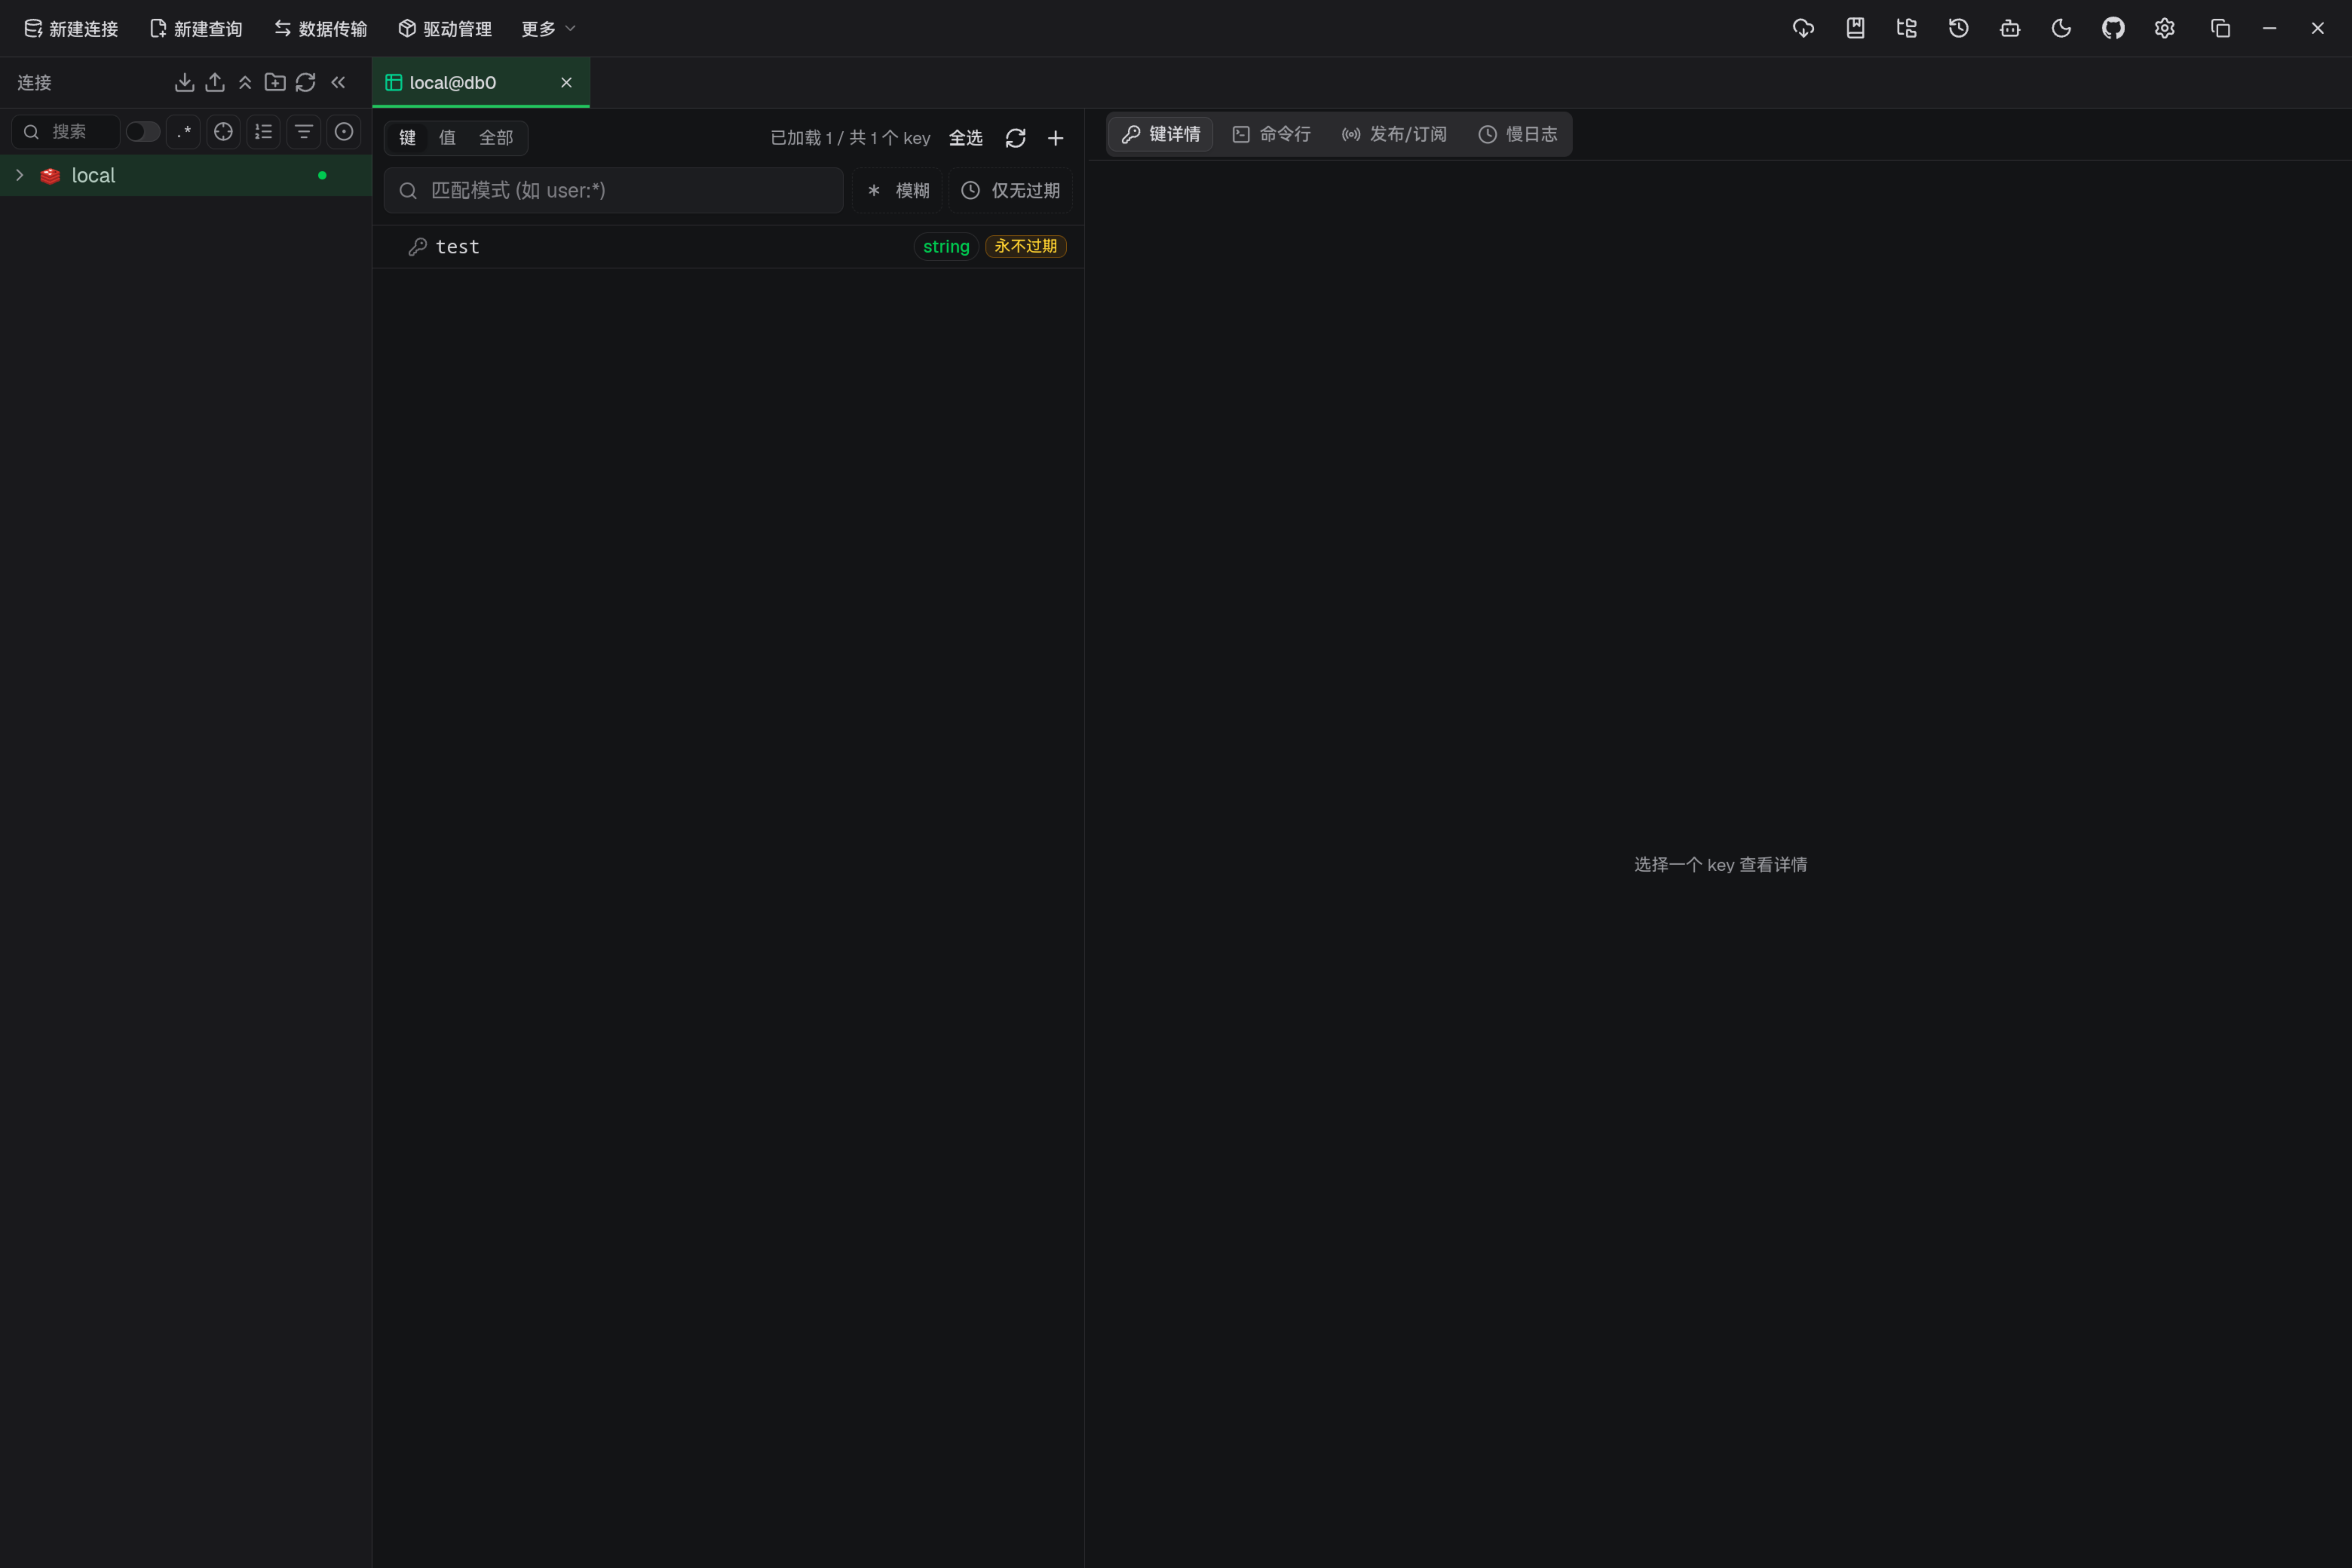Click the green status dot on local connection
2352x1568 pixels.
[322, 175]
